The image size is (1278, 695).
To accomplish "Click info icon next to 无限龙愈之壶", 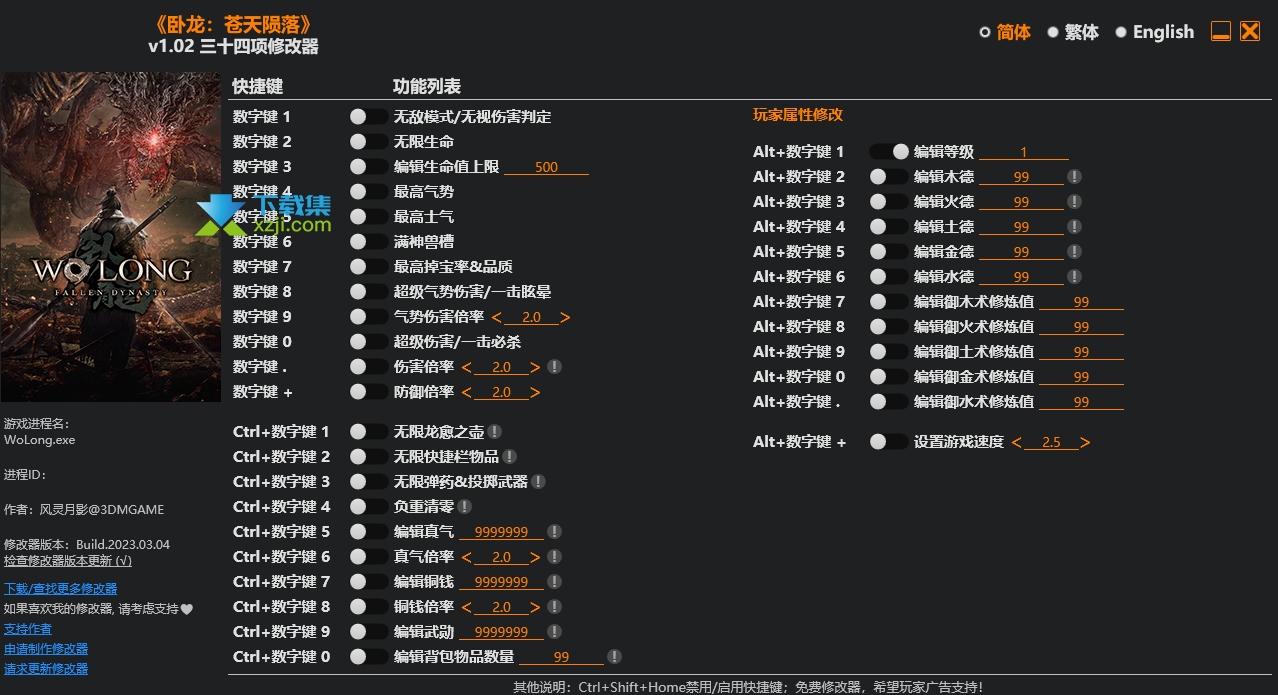I will [x=494, y=432].
